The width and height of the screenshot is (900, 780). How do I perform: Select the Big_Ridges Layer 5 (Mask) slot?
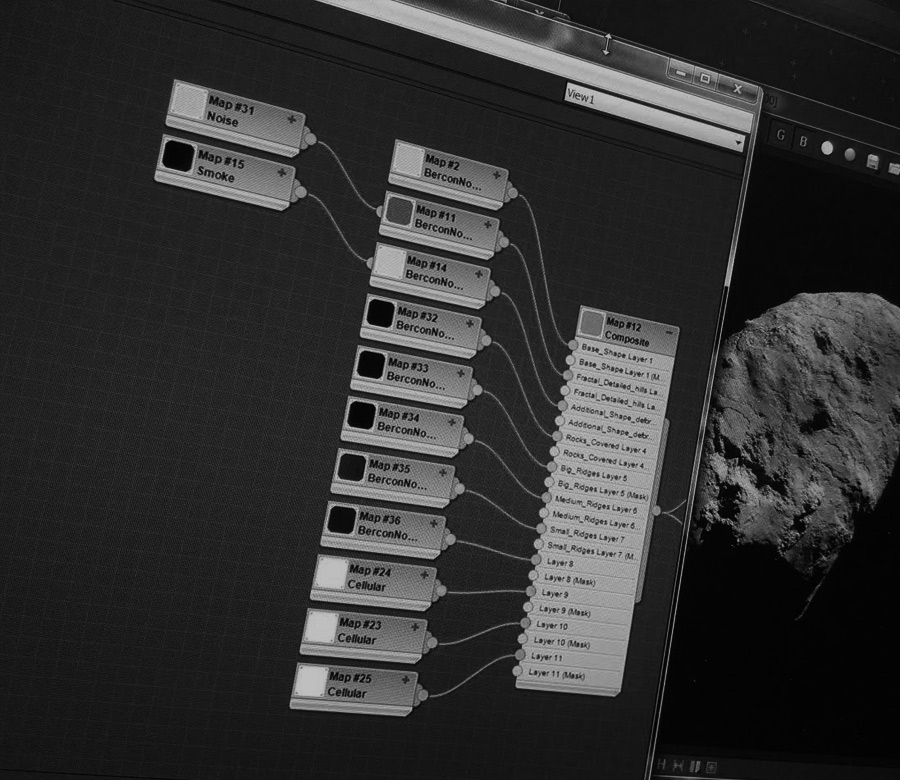[x=600, y=489]
